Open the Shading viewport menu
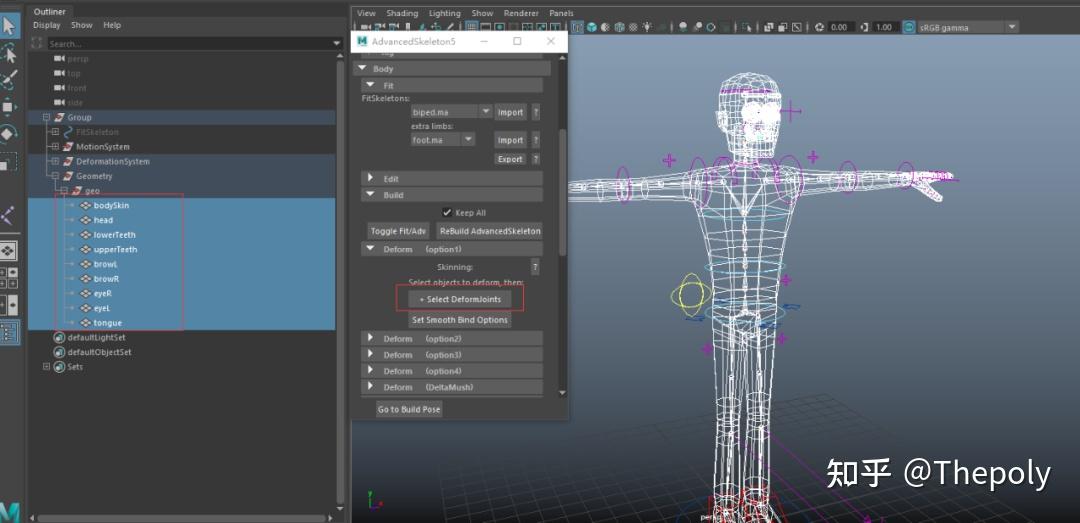 [402, 13]
